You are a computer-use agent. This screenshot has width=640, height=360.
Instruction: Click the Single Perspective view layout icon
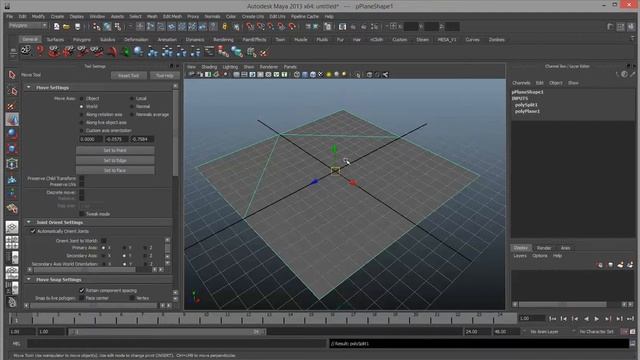click(x=12, y=227)
